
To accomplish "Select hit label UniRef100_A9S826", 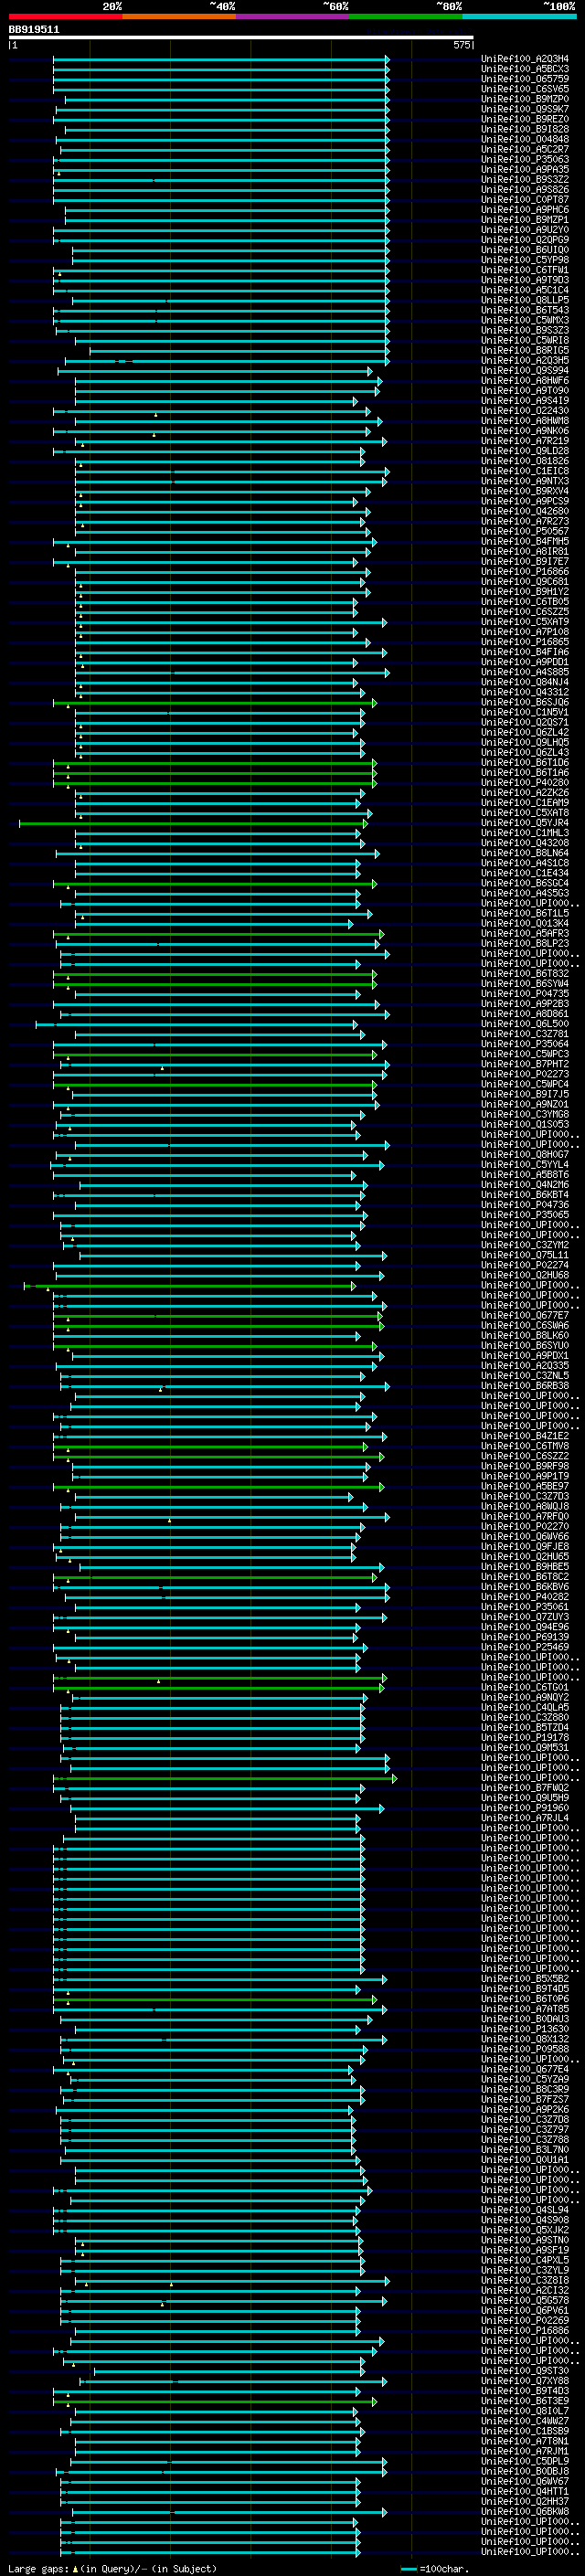I will click(x=525, y=190).
